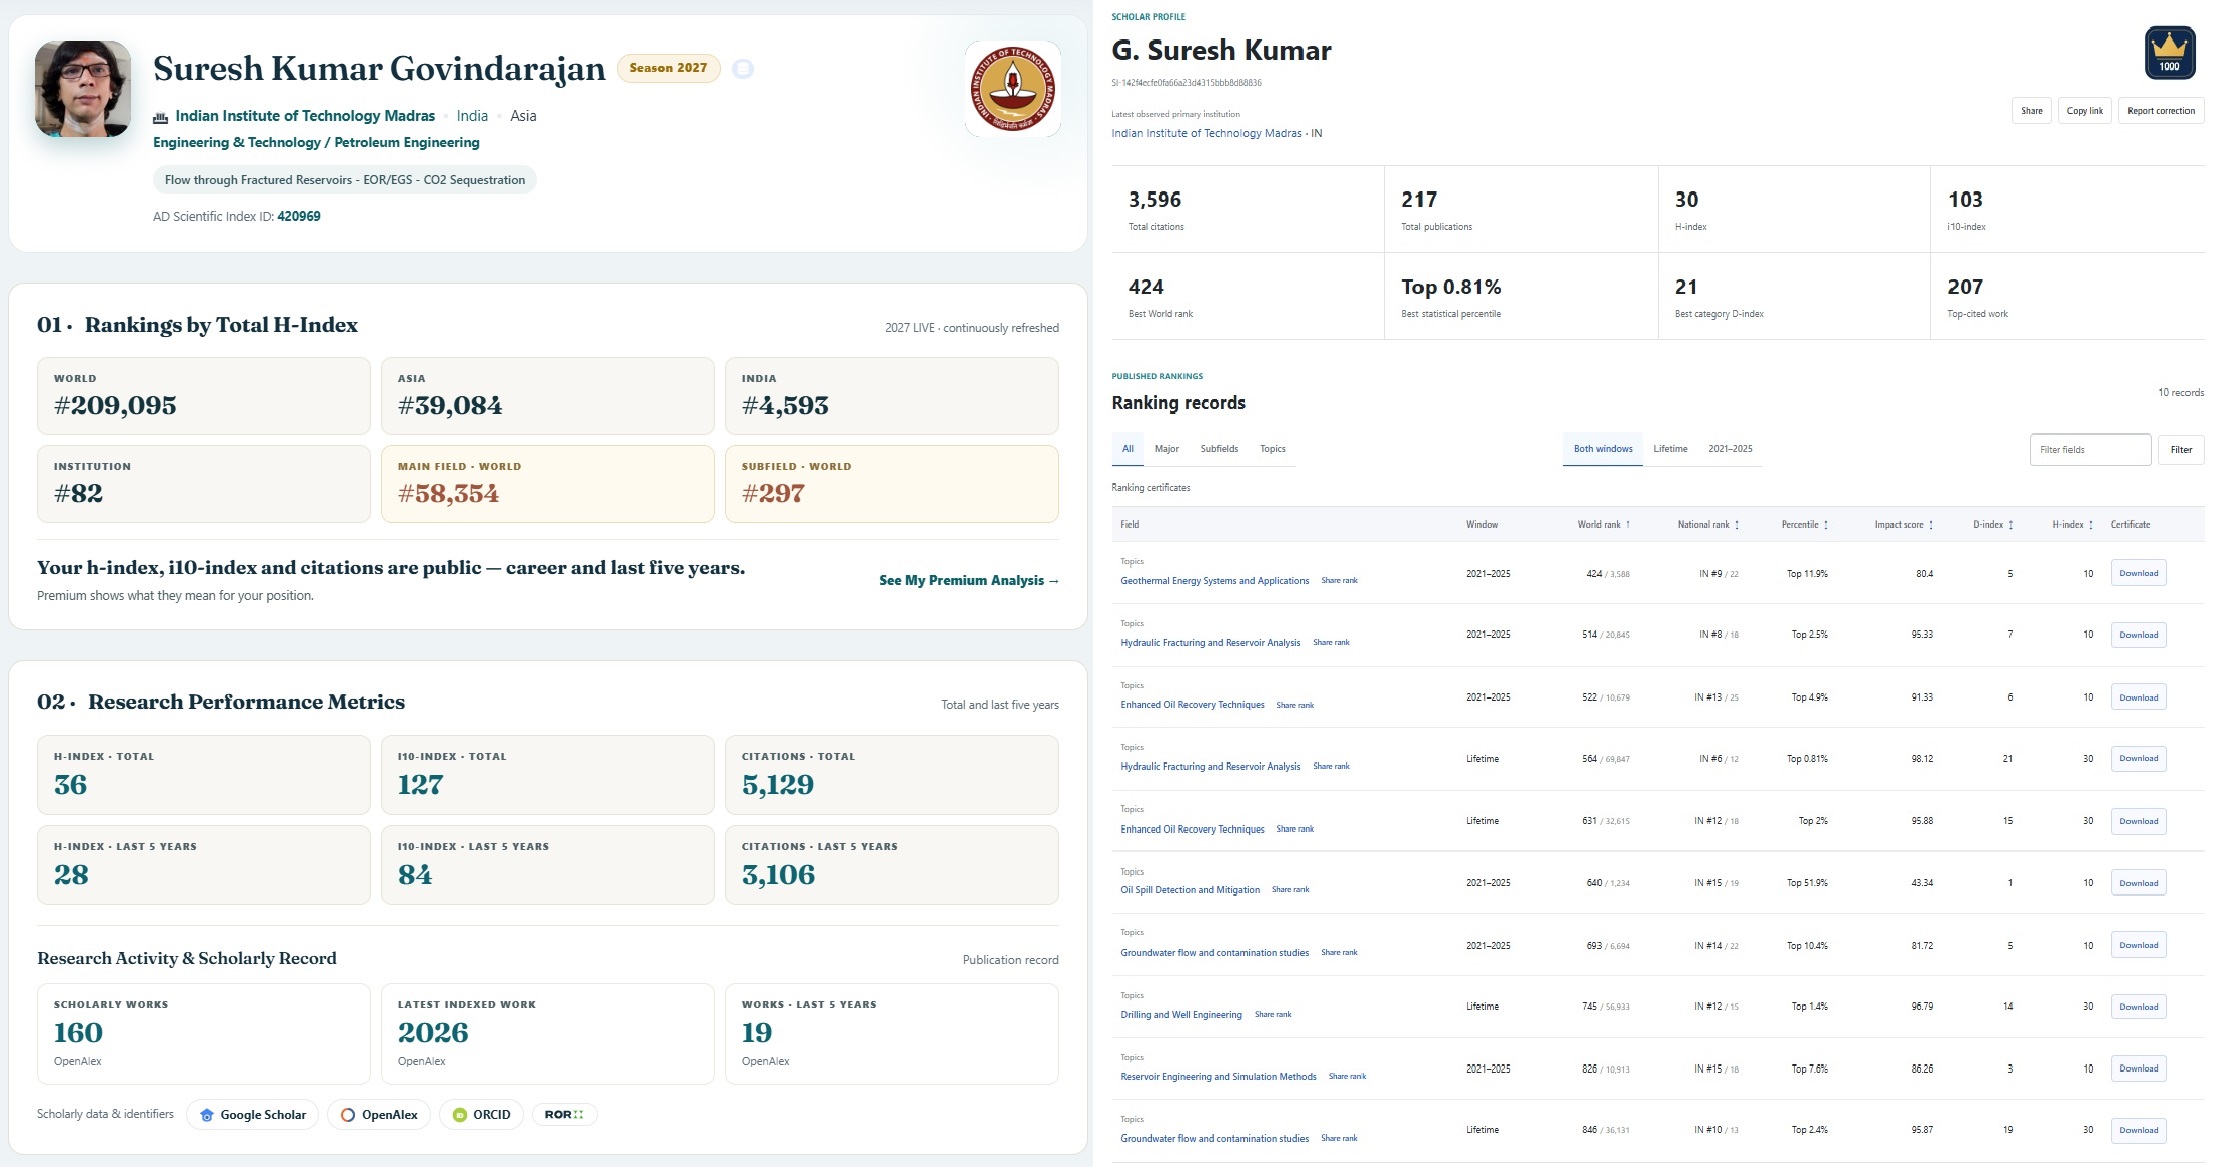The height and width of the screenshot is (1174, 2220).
Task: Open the ROR identifier chip
Action: pyautogui.click(x=564, y=1114)
